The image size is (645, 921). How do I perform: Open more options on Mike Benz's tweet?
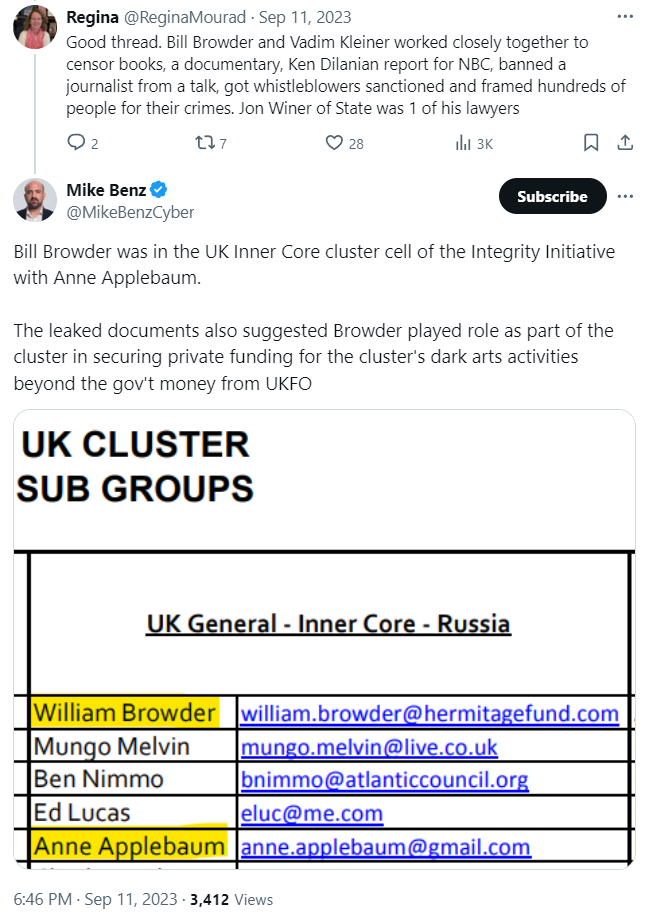click(x=625, y=196)
